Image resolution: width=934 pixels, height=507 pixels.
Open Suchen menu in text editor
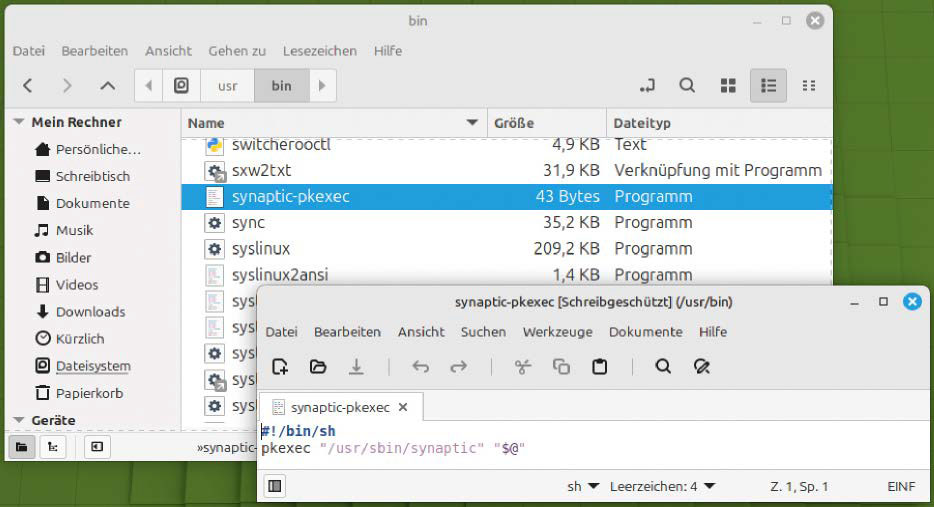(x=483, y=332)
